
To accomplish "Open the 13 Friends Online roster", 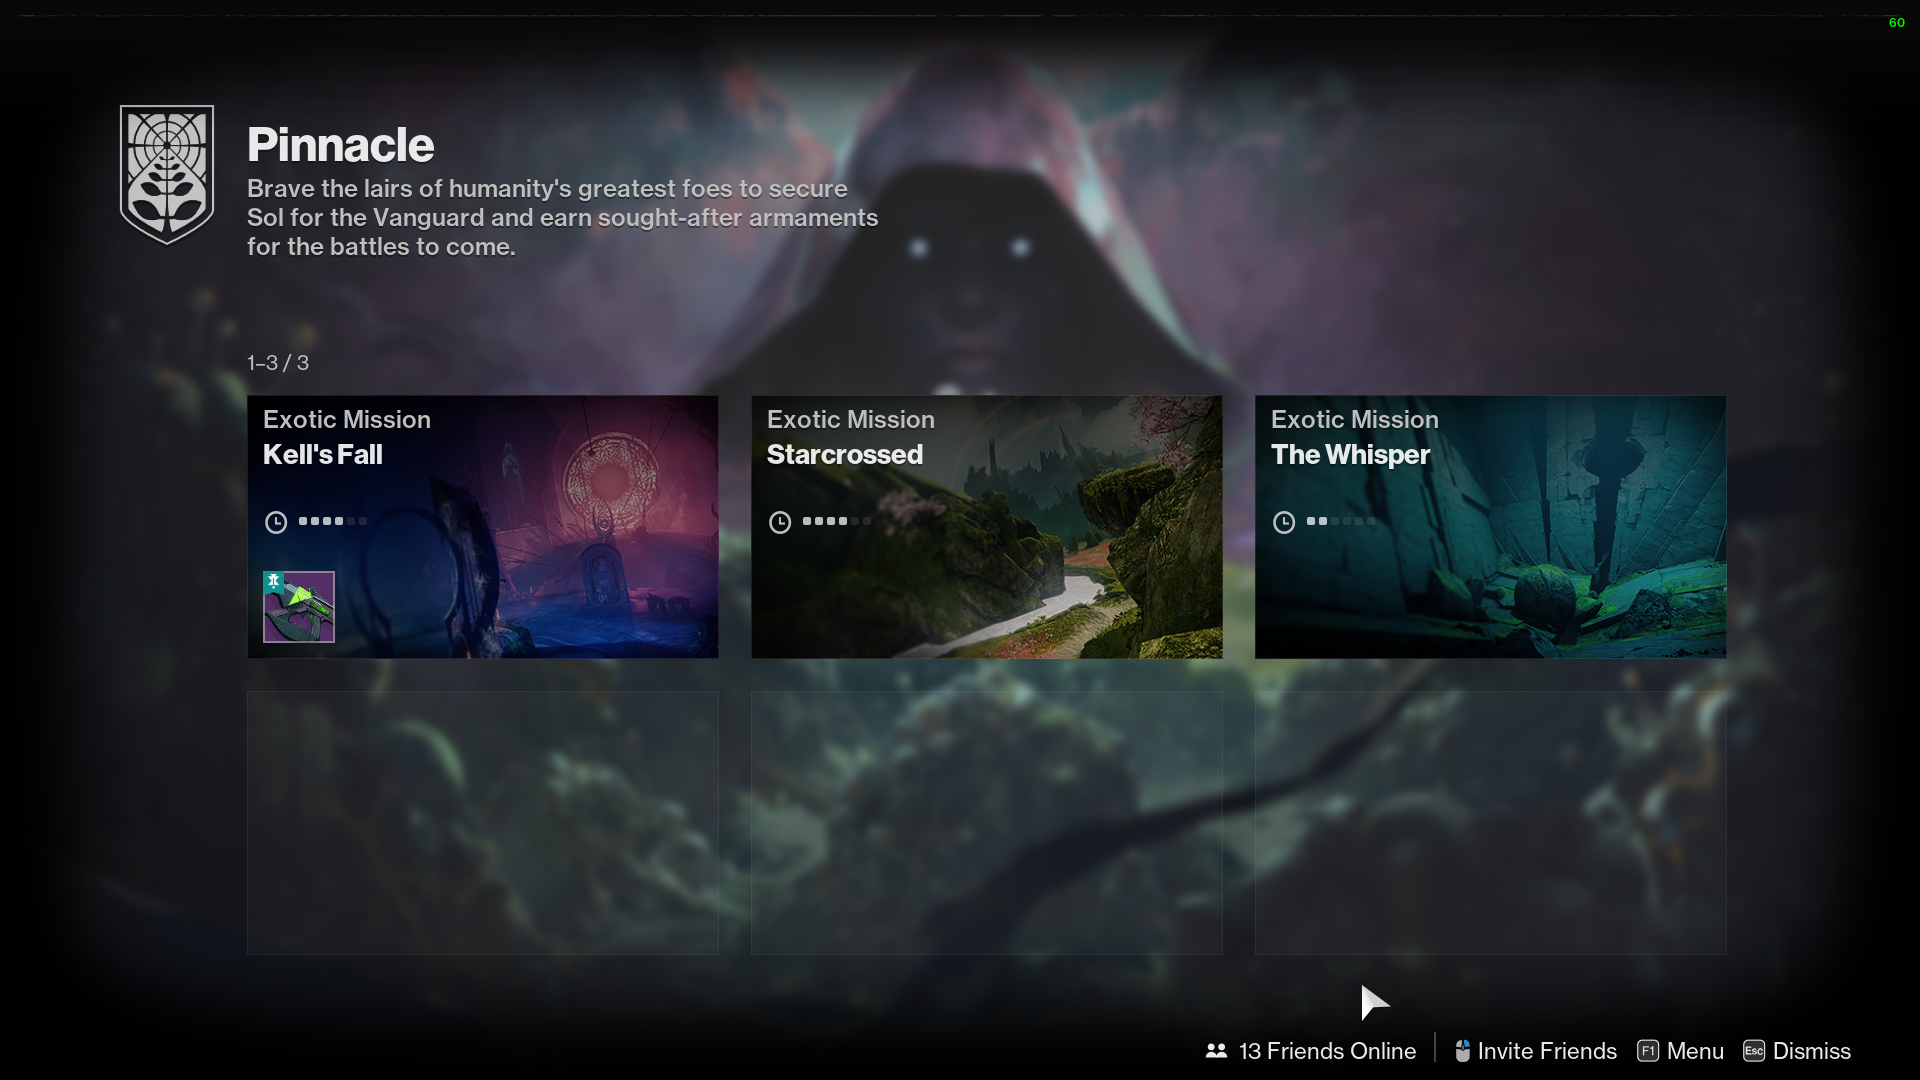I will tap(1311, 1051).
